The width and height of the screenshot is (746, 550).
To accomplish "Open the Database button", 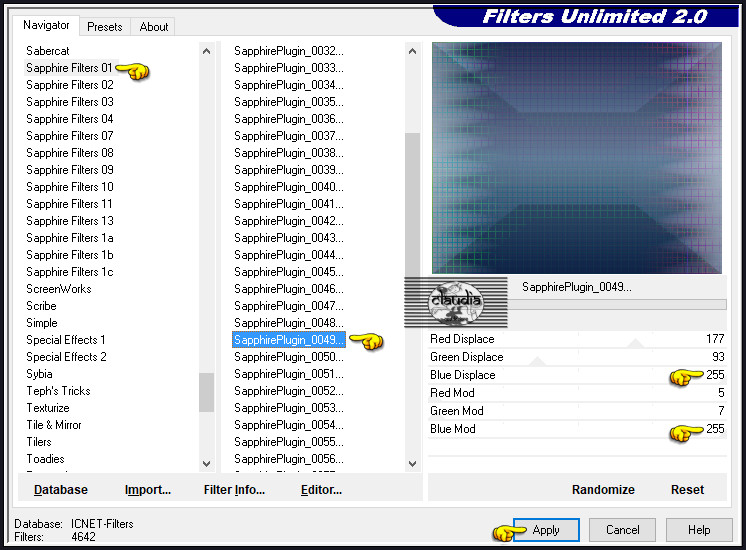I will click(x=61, y=490).
